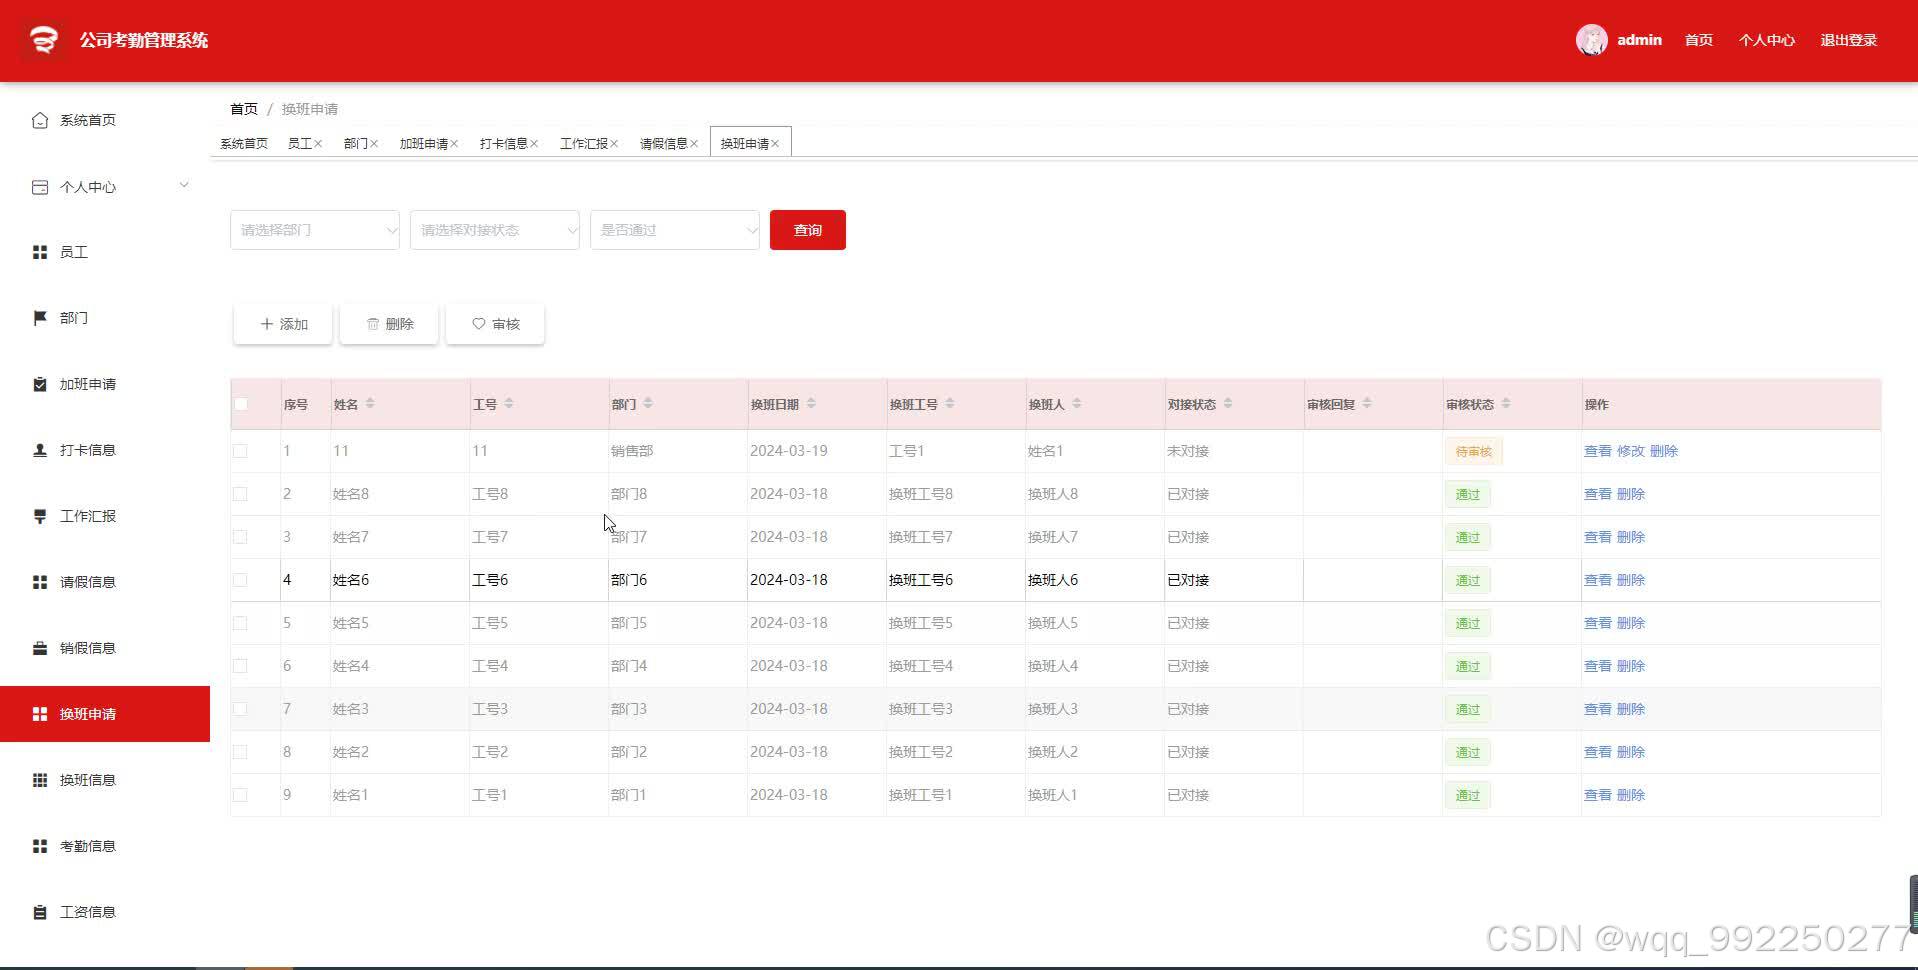Switch to the 系统首页 tab
This screenshot has width=1918, height=970.
pos(244,144)
